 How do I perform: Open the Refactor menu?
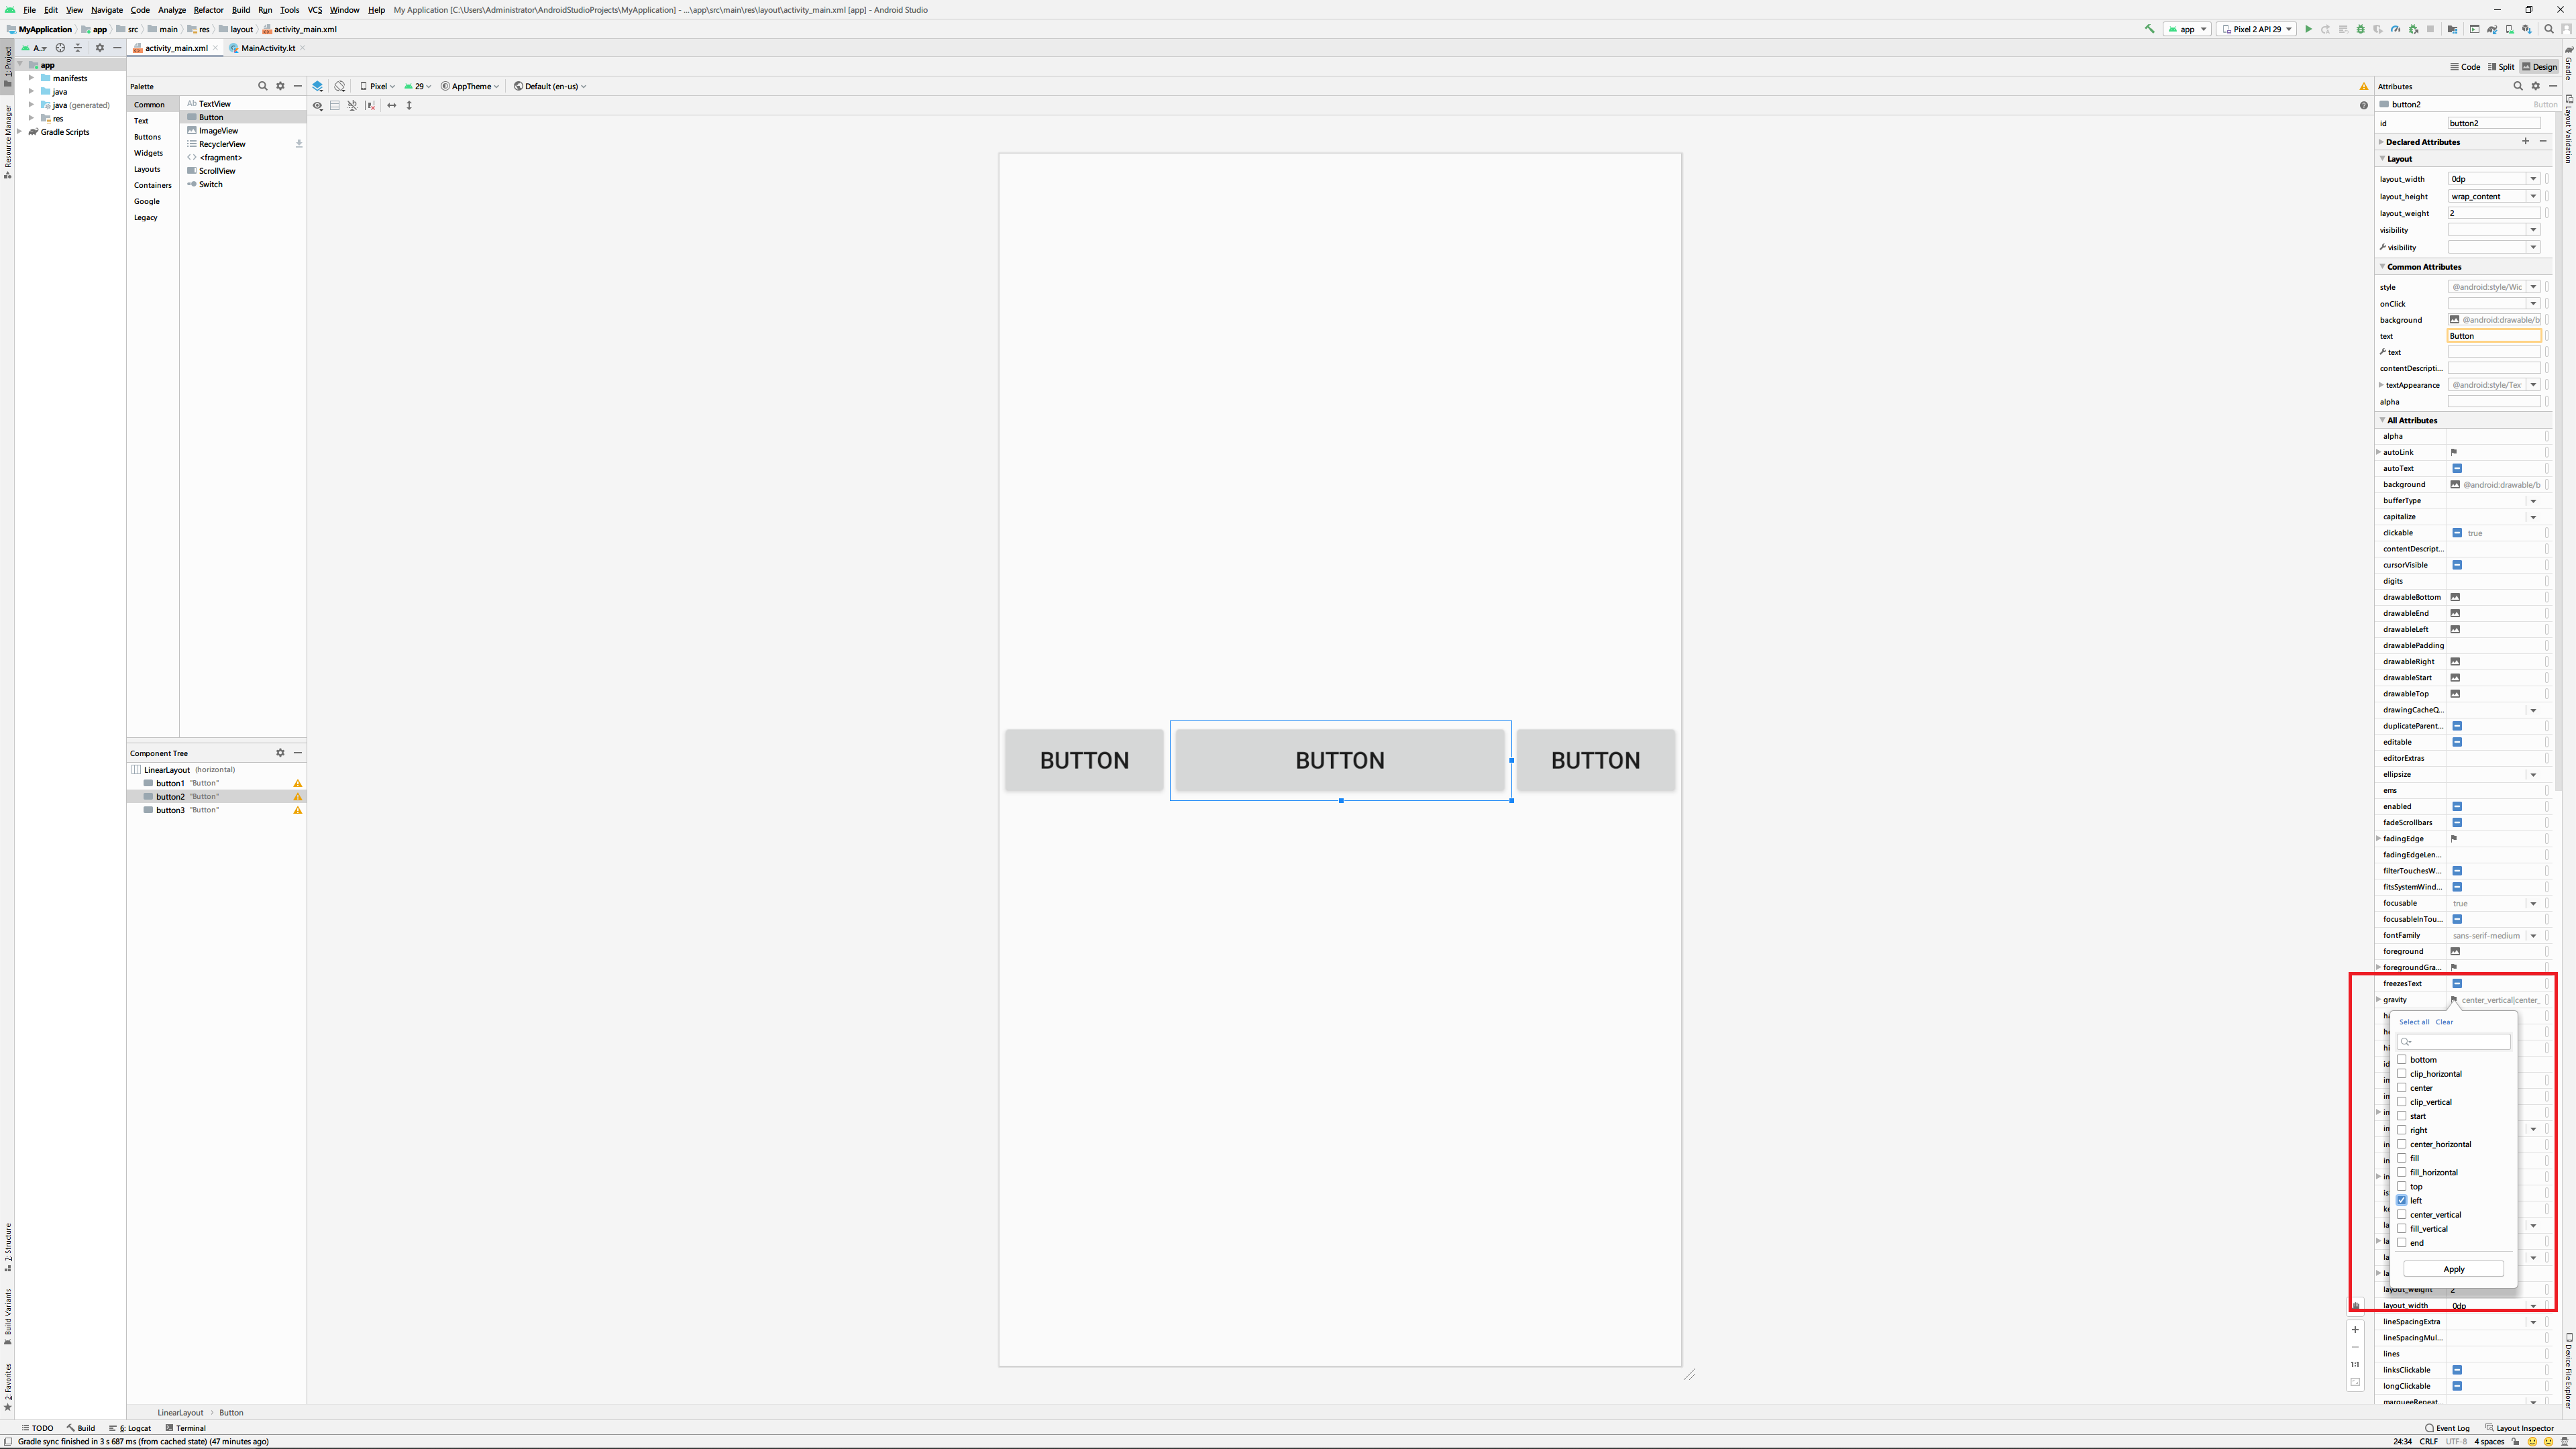click(x=208, y=10)
